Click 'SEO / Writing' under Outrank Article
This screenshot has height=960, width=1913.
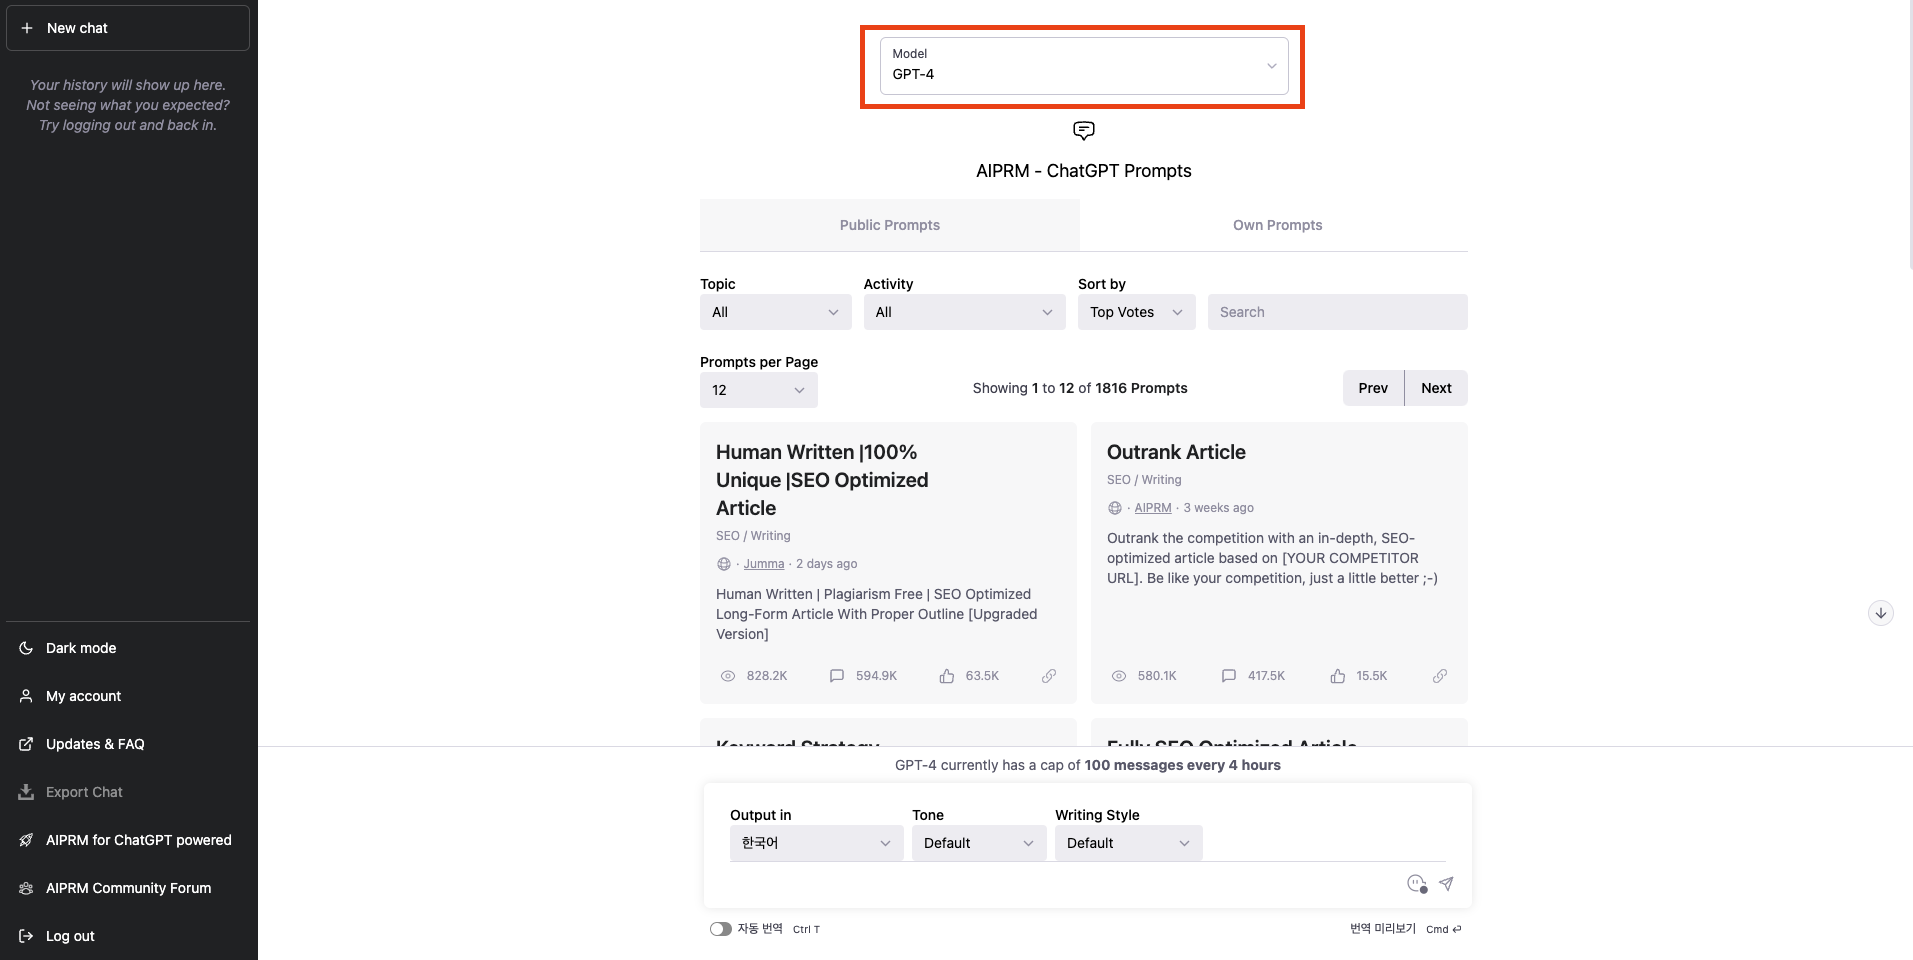click(1144, 480)
